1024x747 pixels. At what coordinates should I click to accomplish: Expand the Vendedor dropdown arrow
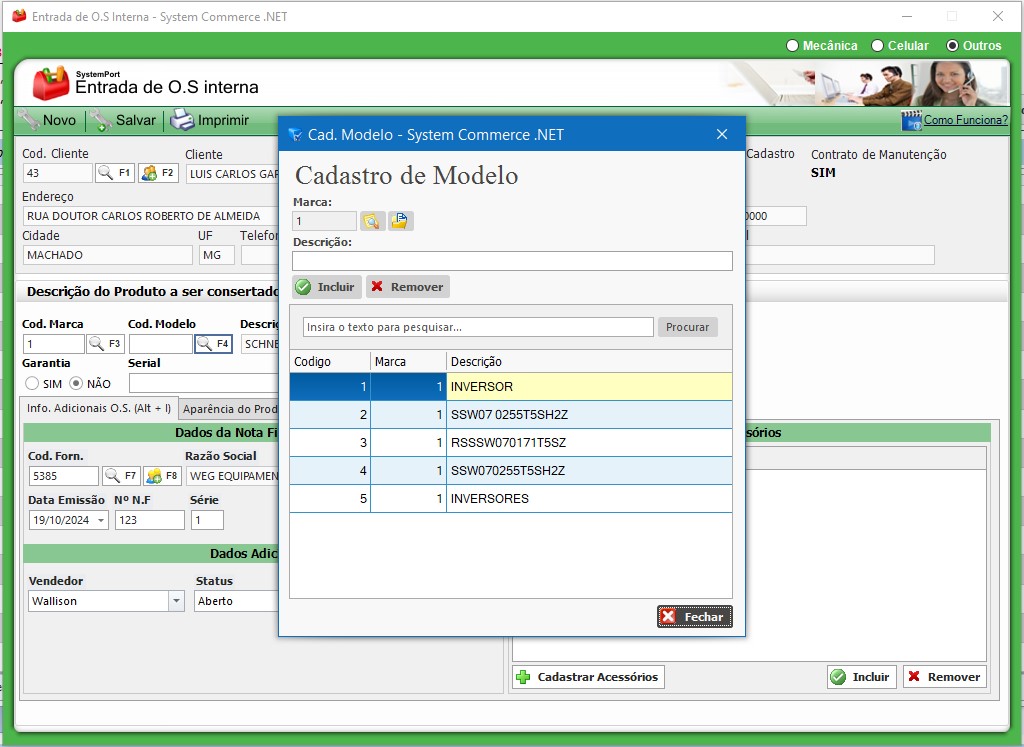click(x=176, y=601)
